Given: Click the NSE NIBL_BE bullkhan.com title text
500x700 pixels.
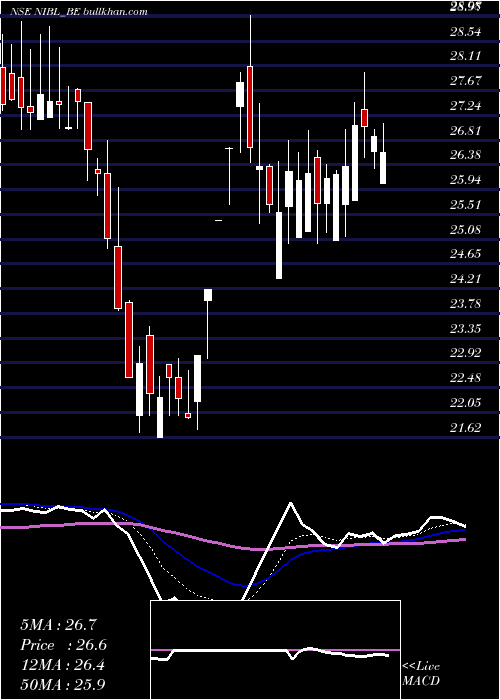Looking at the screenshot, I should point(81,12).
